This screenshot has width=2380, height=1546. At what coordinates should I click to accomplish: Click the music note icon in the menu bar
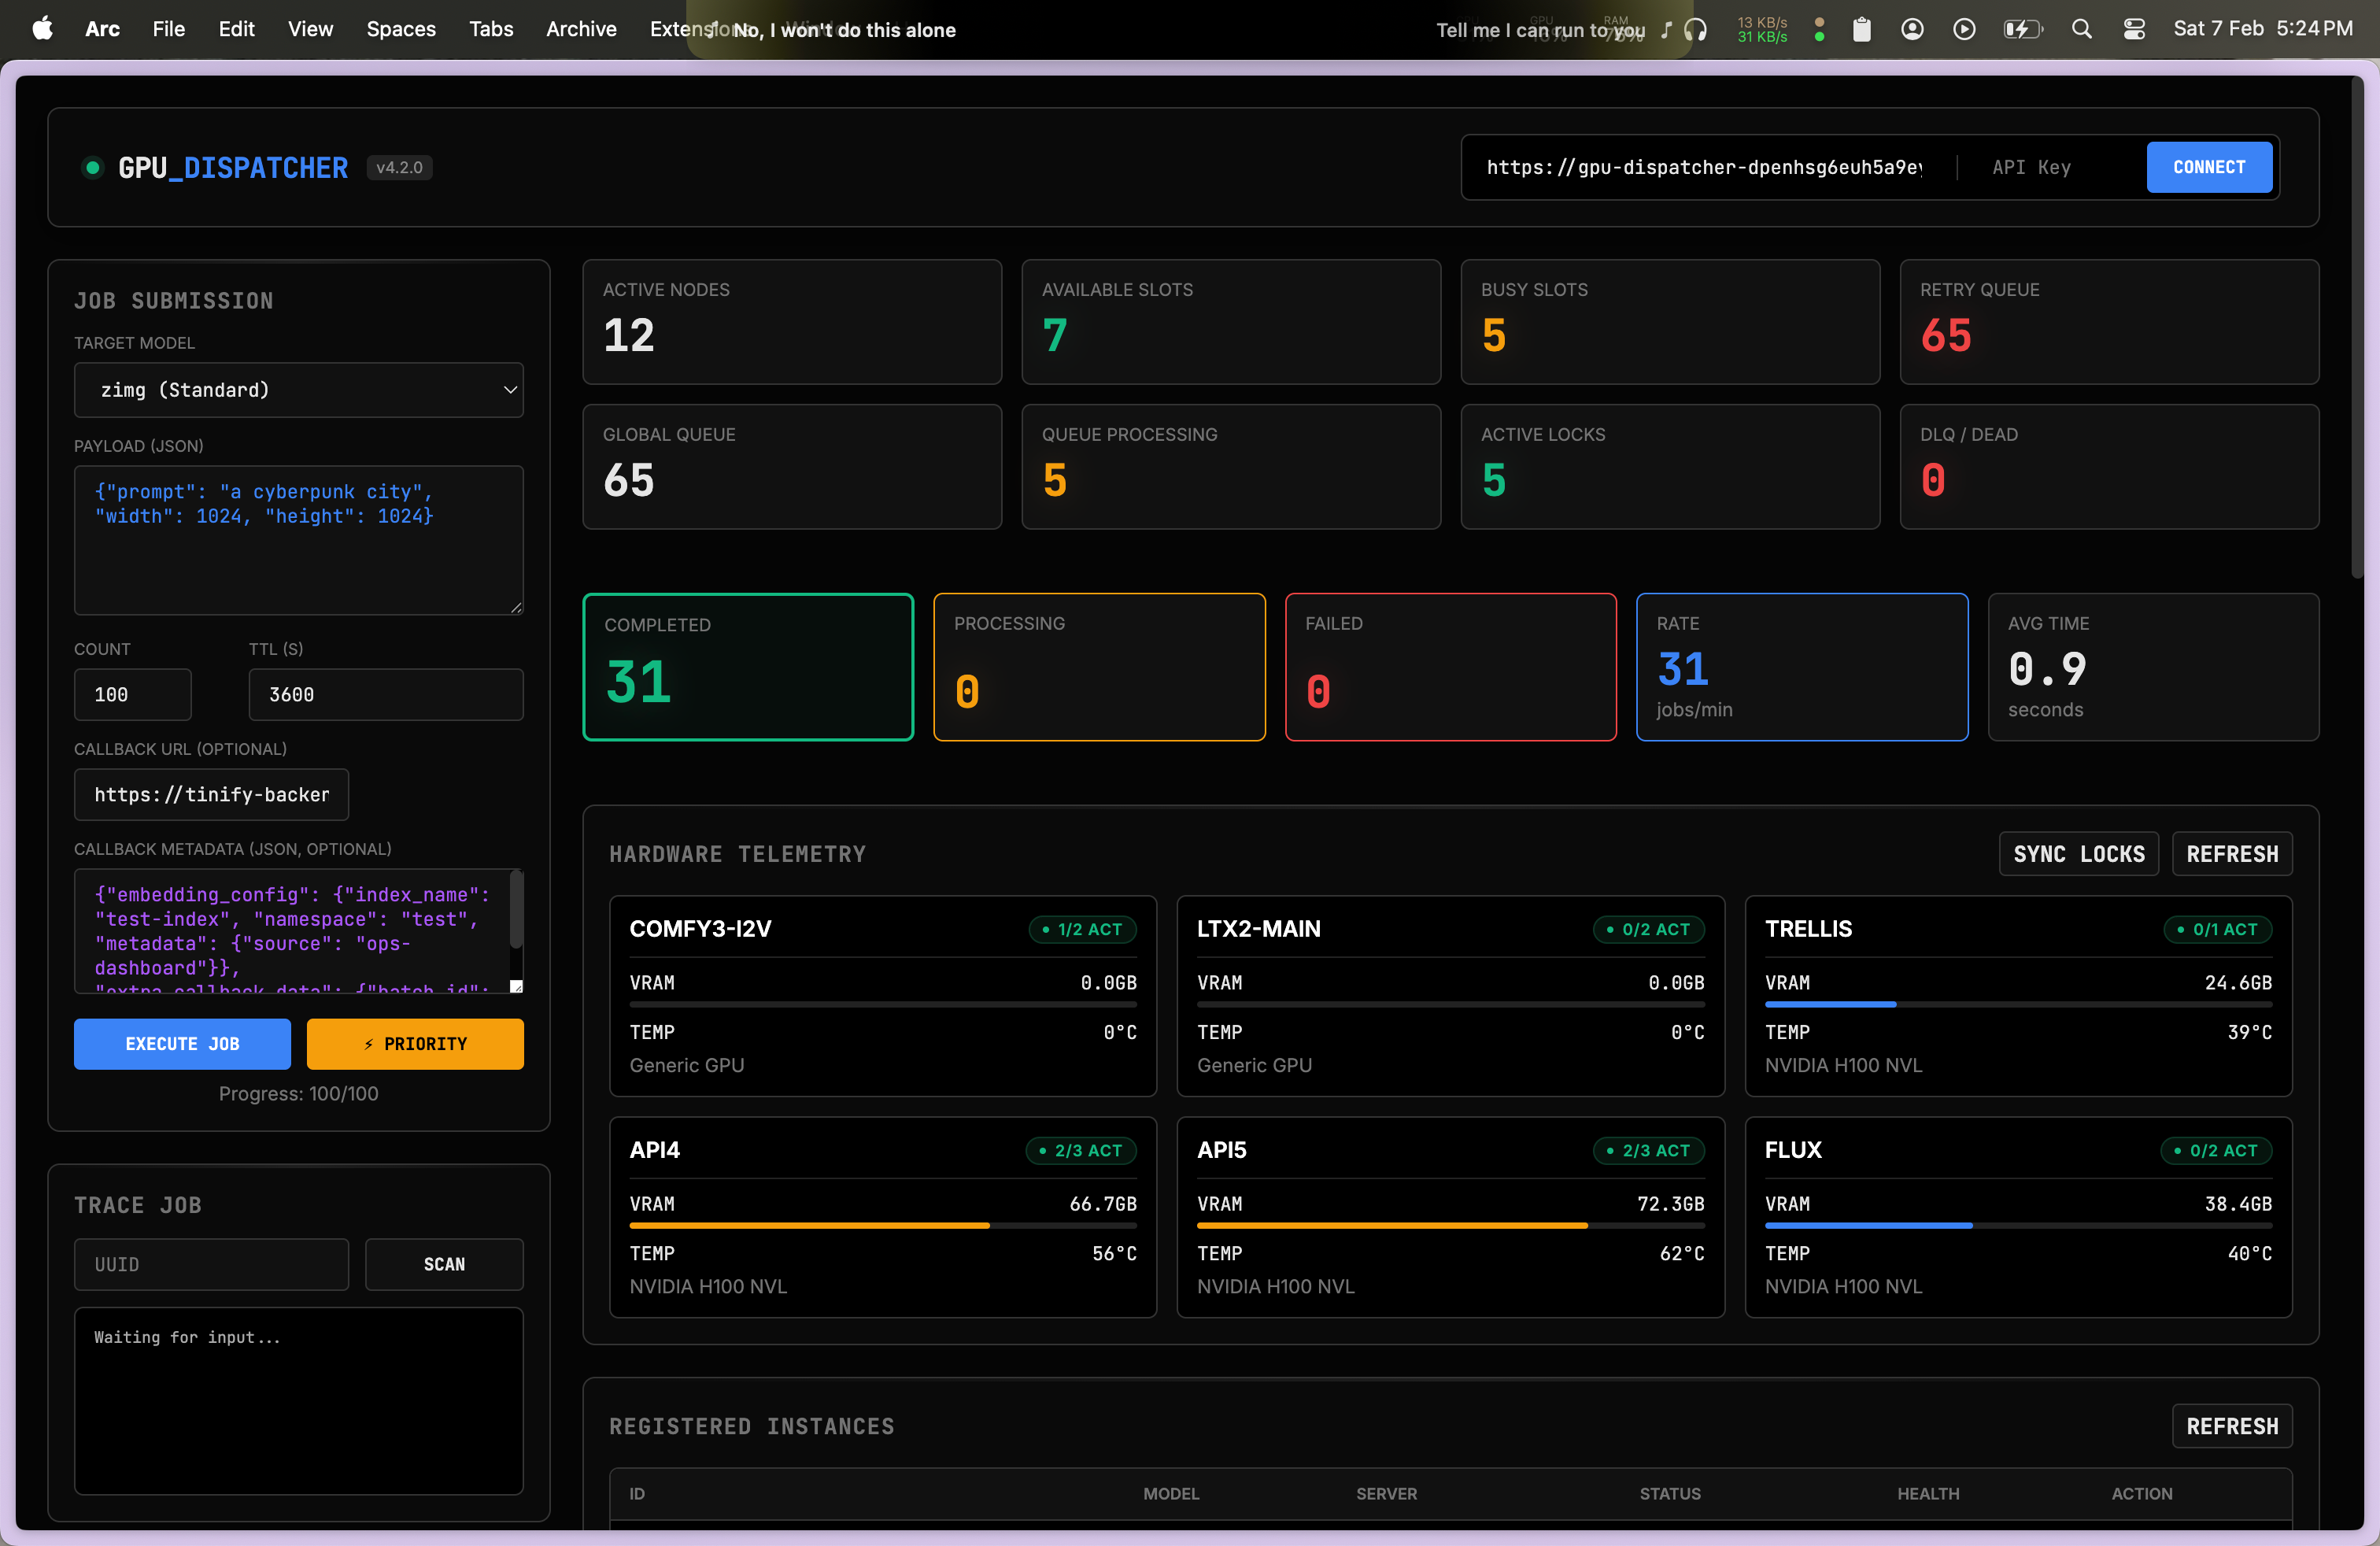click(x=1665, y=29)
